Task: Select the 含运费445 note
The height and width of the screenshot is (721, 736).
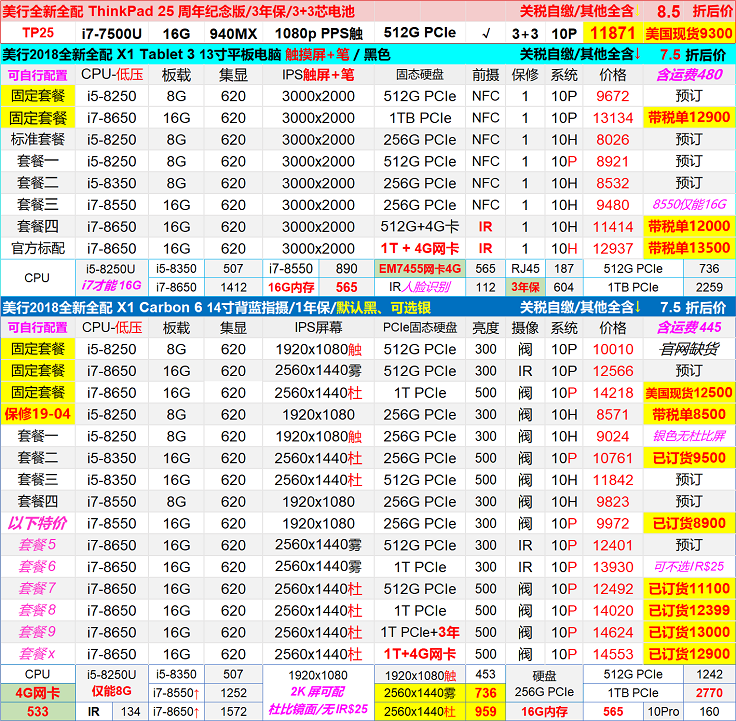Action: point(689,327)
